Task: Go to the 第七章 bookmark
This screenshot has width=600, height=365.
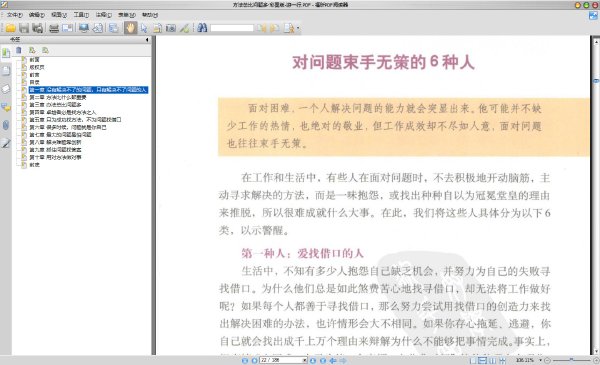Action: [60, 135]
